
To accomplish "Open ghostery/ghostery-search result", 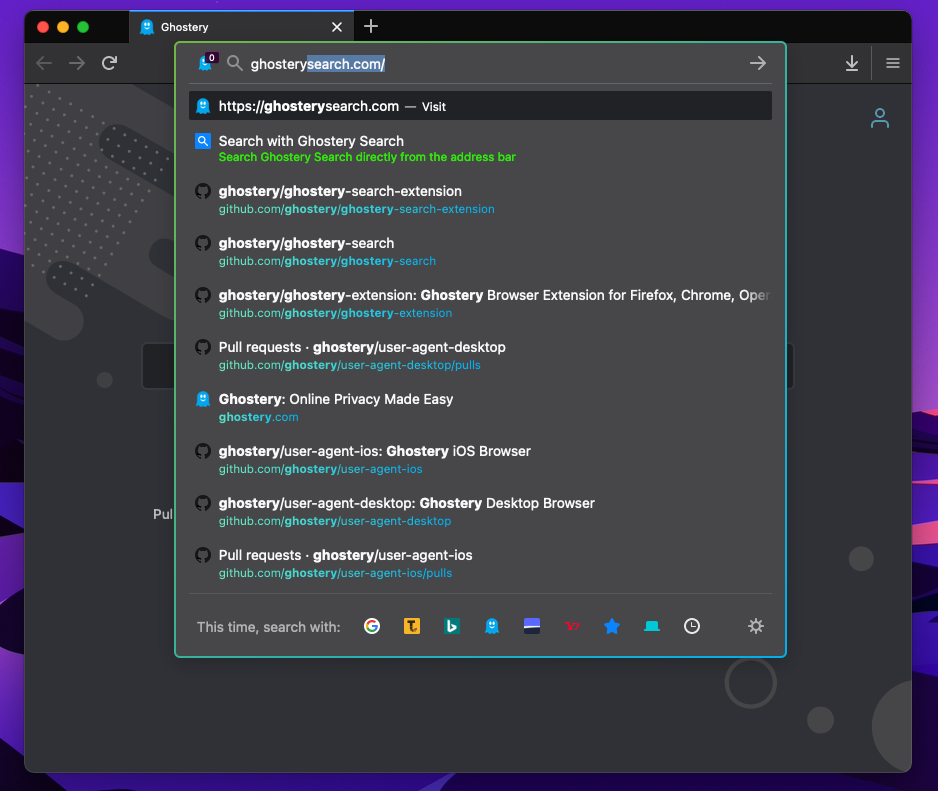I will (x=480, y=252).
